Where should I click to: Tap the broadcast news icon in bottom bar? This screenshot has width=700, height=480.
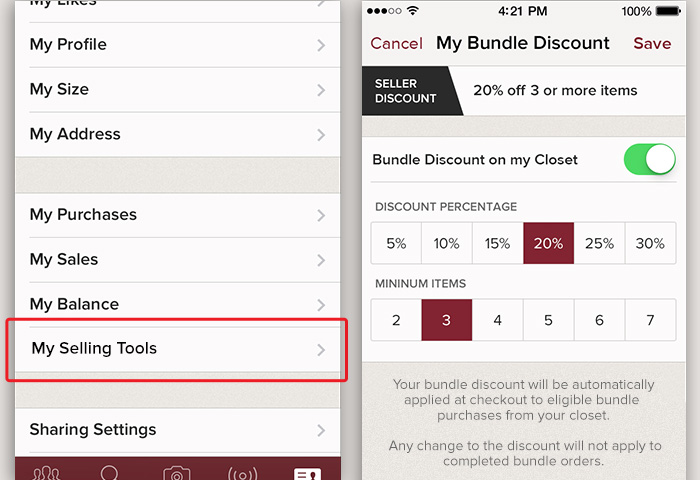[x=242, y=473]
